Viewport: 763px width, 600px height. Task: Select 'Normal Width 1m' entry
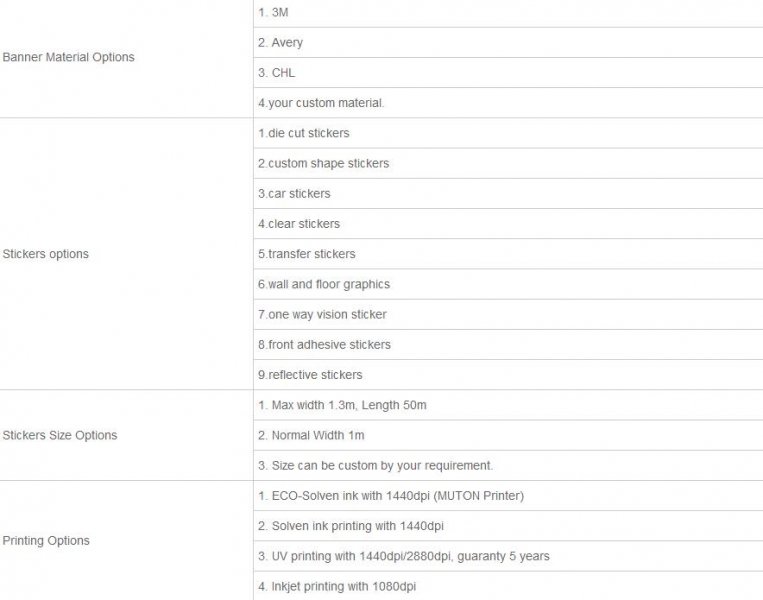[508, 436]
